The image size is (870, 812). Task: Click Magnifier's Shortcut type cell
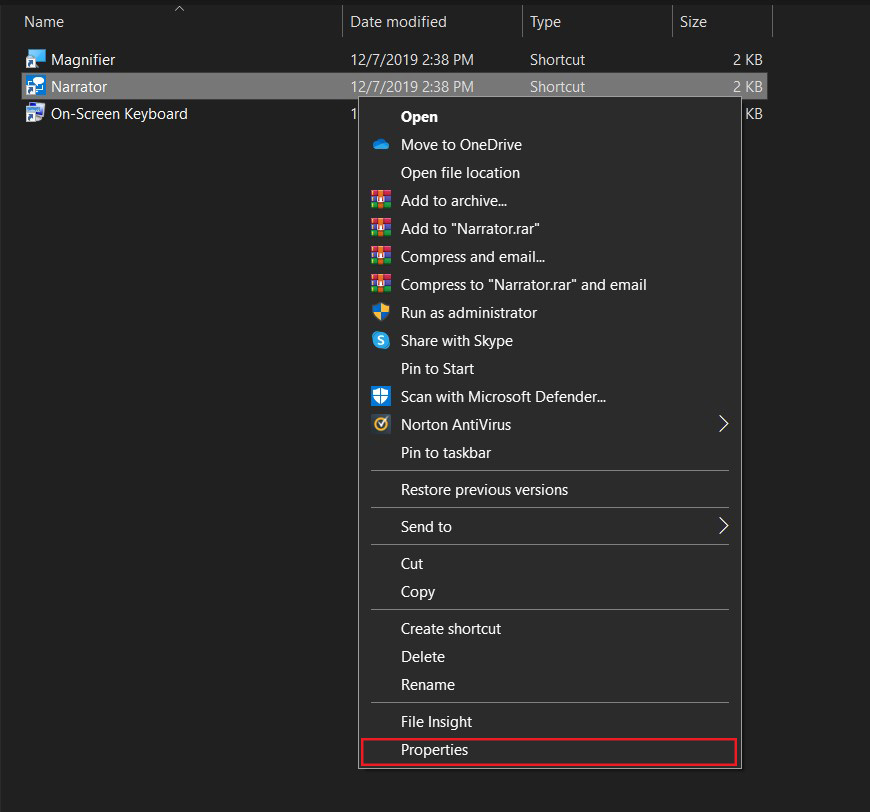pyautogui.click(x=557, y=60)
